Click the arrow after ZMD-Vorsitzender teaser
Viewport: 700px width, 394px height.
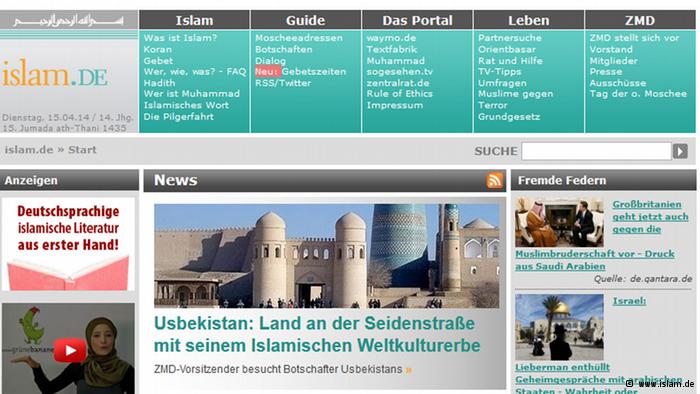408,370
